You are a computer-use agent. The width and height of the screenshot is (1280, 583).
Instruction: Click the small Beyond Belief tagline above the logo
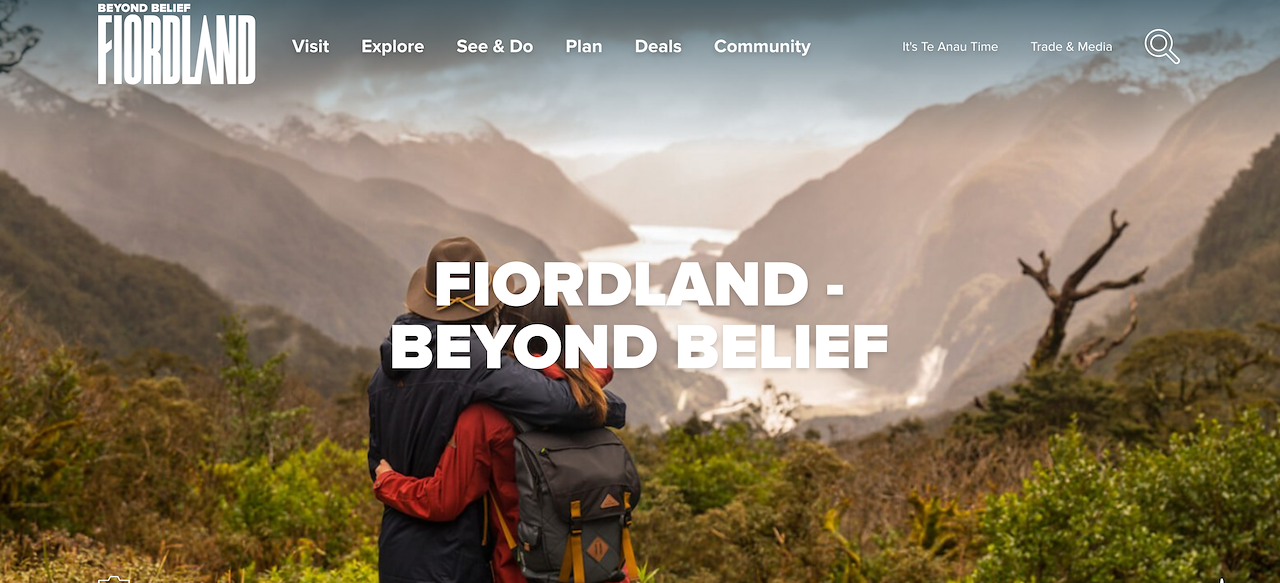144,9
